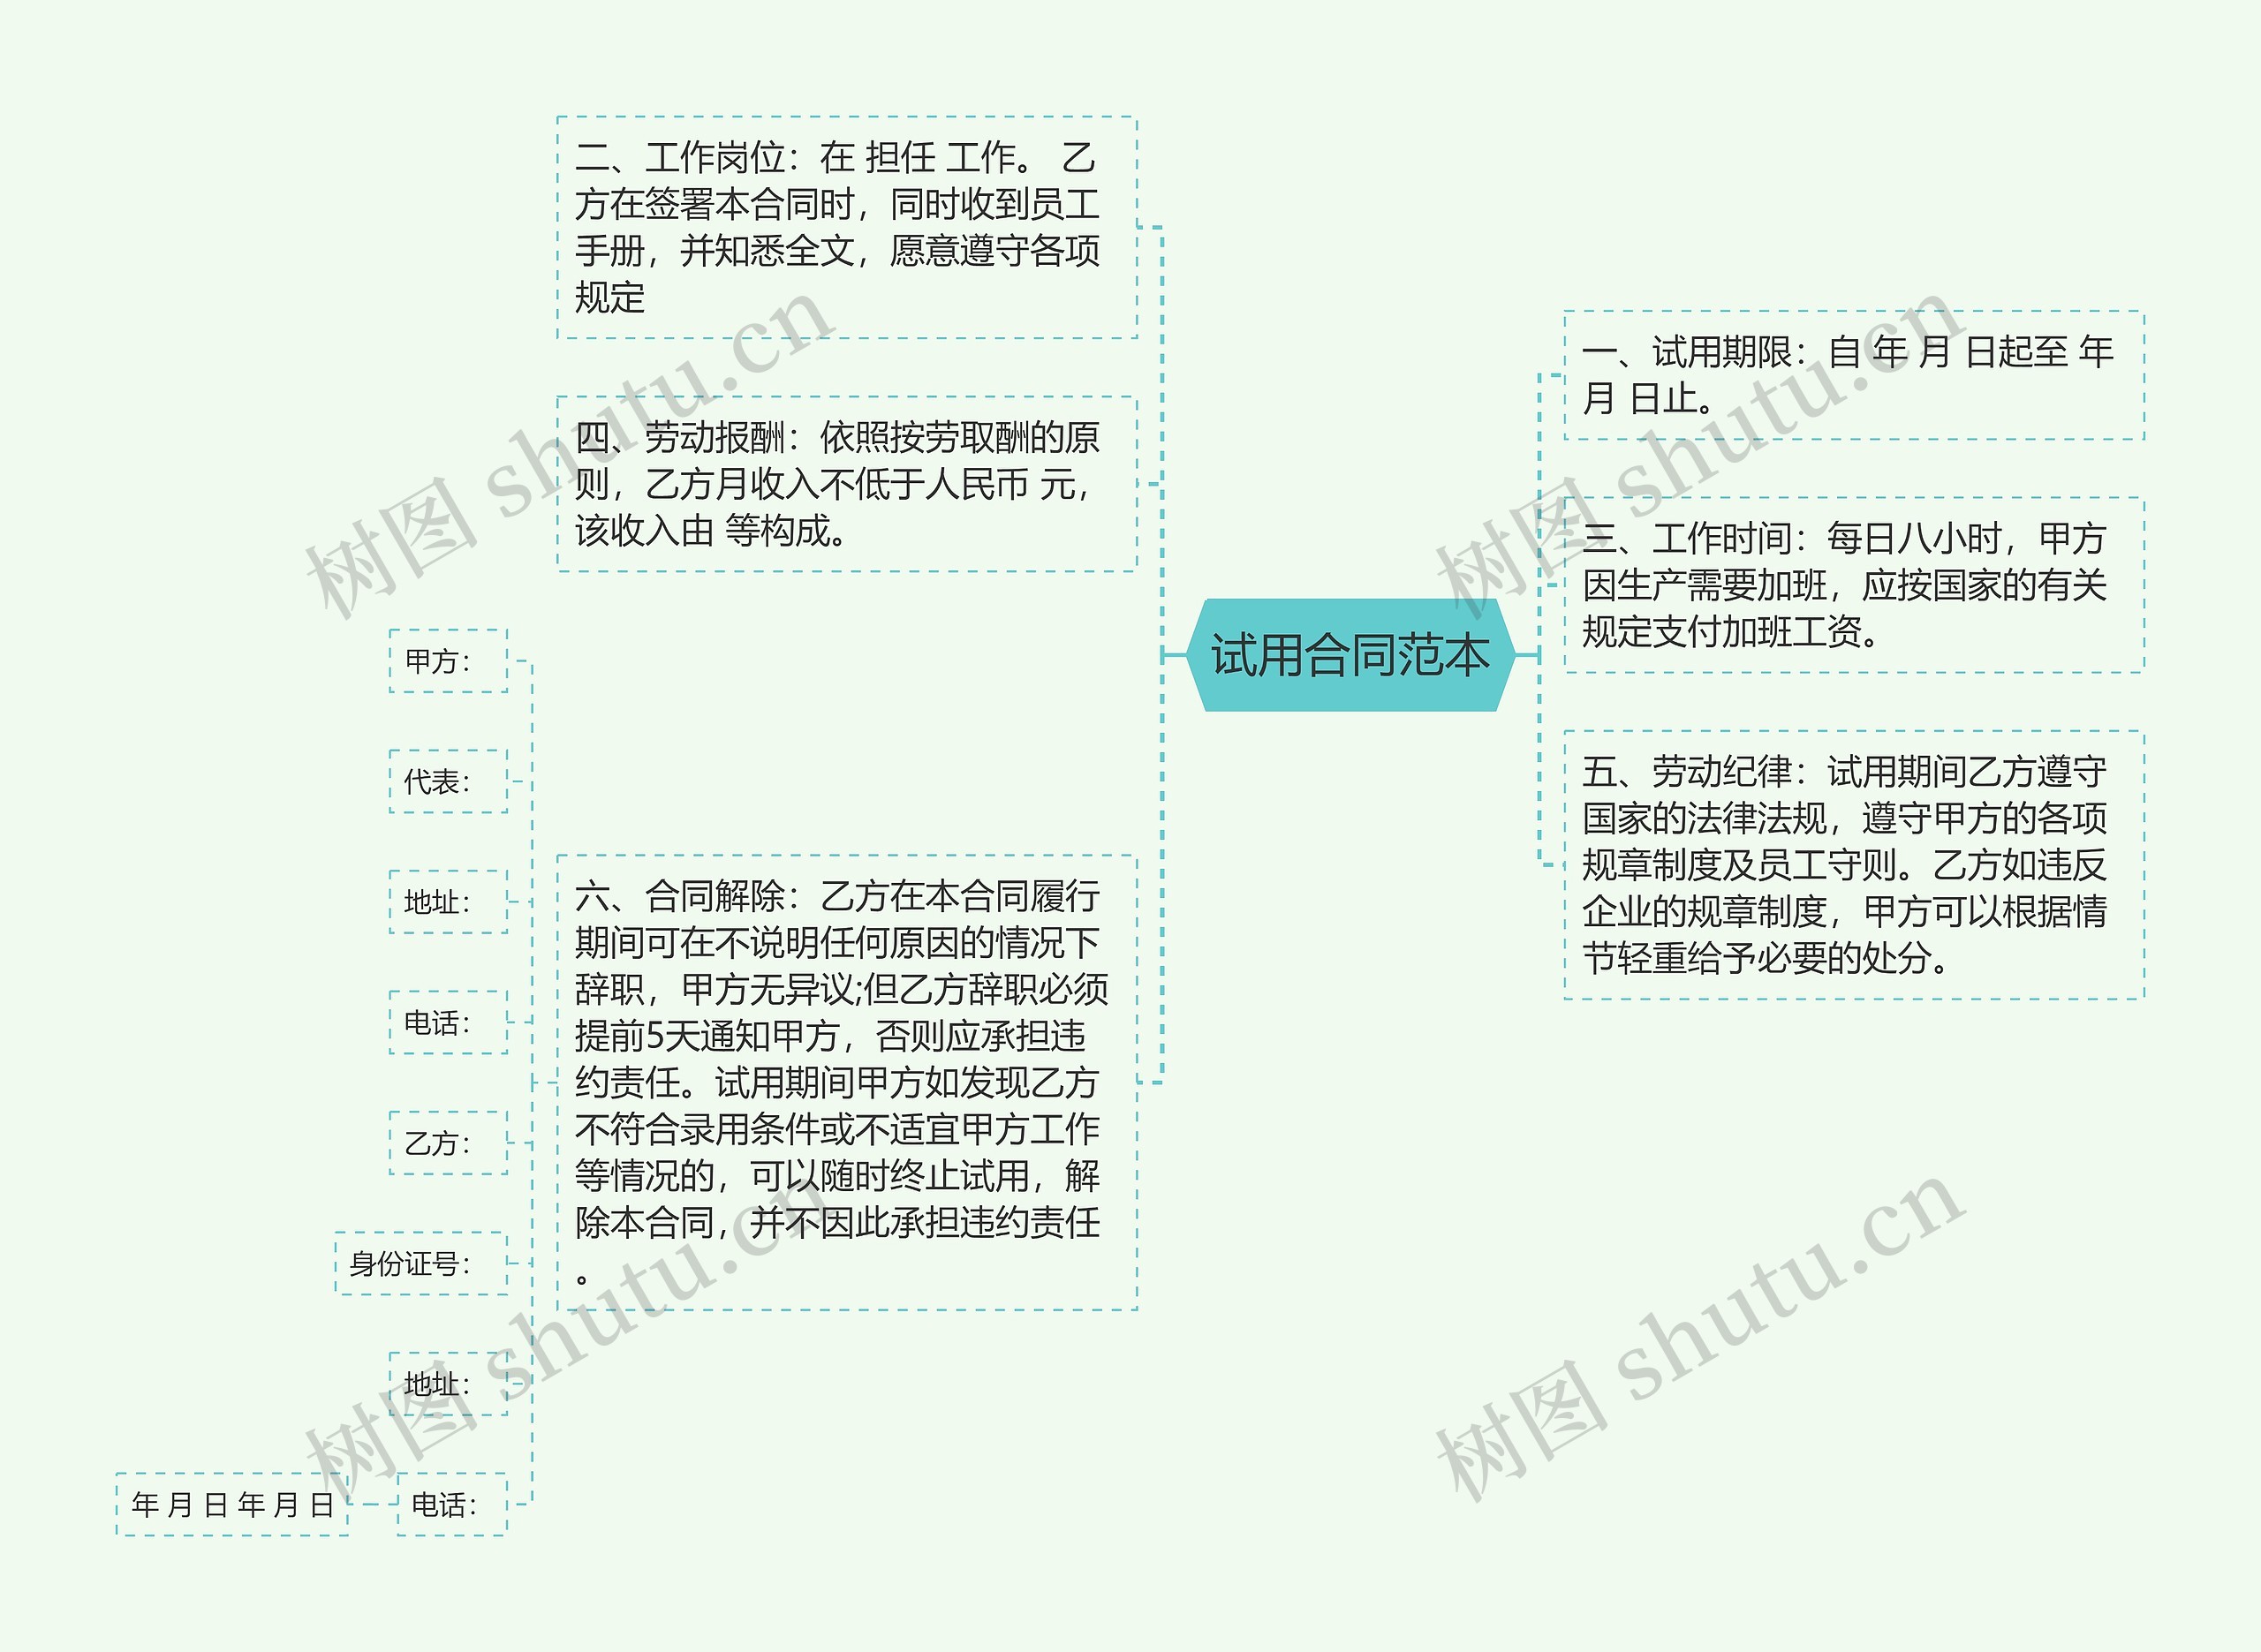2261x1652 pixels.
Task: Select the central node 试用合同范本
Action: 1350,655
